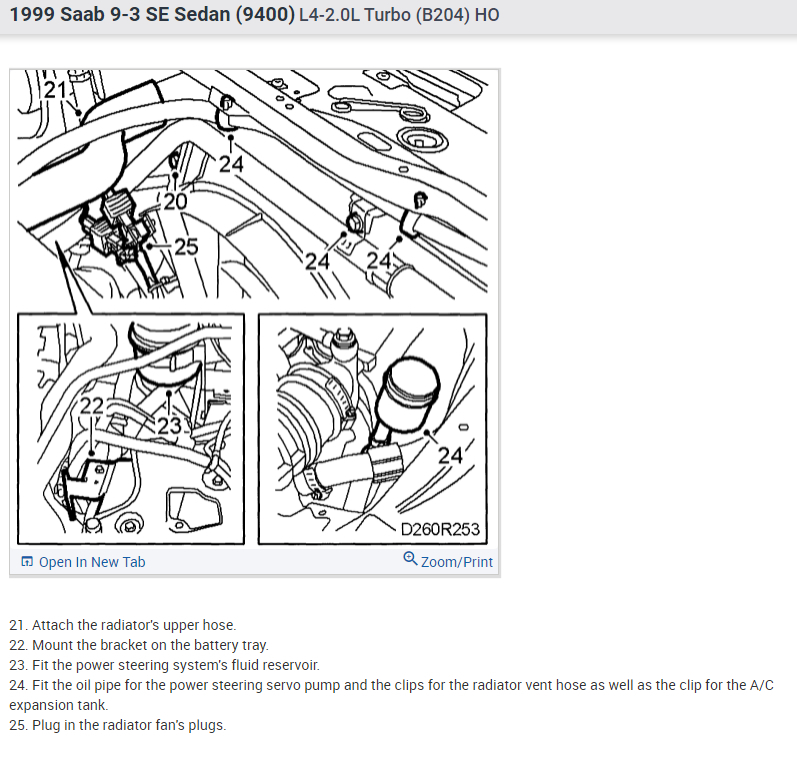Click step 21 about the radiator's upper hose
The width and height of the screenshot is (797, 760).
pos(122,625)
